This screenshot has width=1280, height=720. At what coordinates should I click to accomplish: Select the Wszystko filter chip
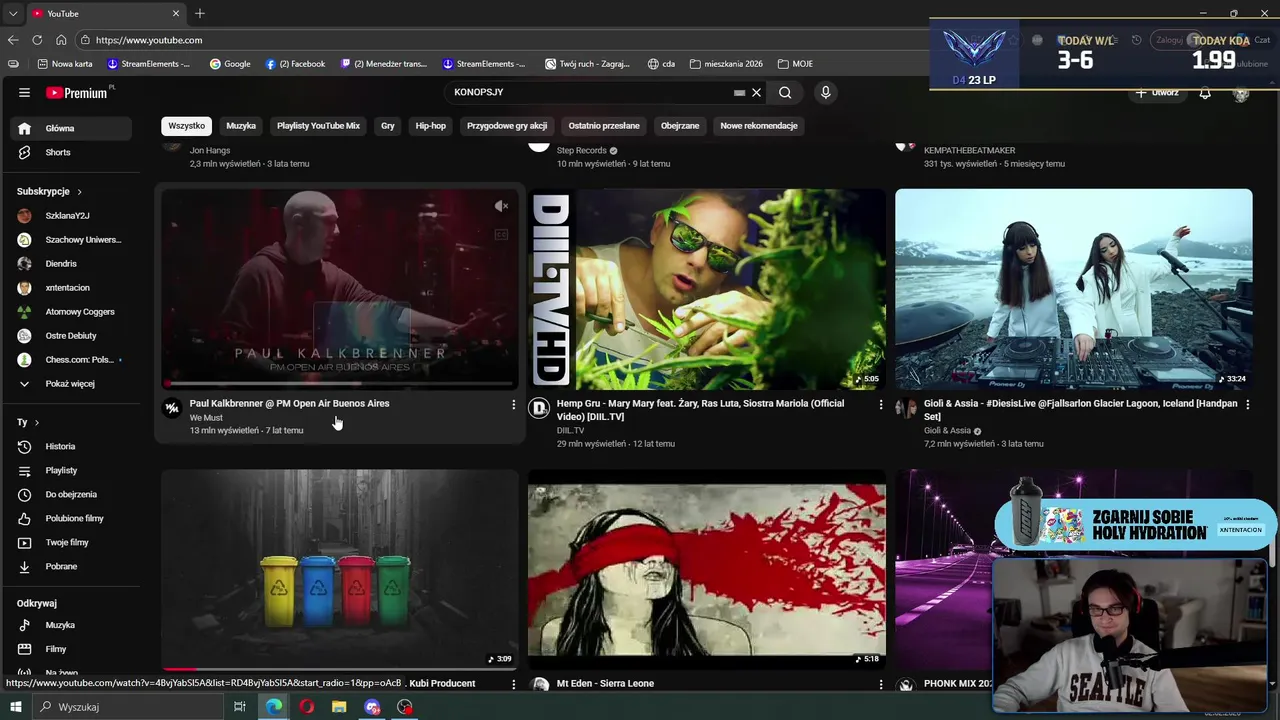[x=186, y=126]
